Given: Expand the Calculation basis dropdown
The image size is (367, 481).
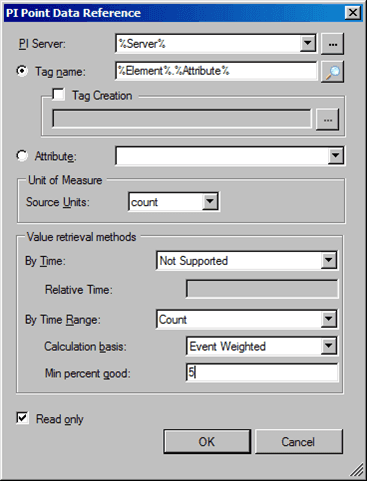Looking at the screenshot, I should [x=329, y=346].
